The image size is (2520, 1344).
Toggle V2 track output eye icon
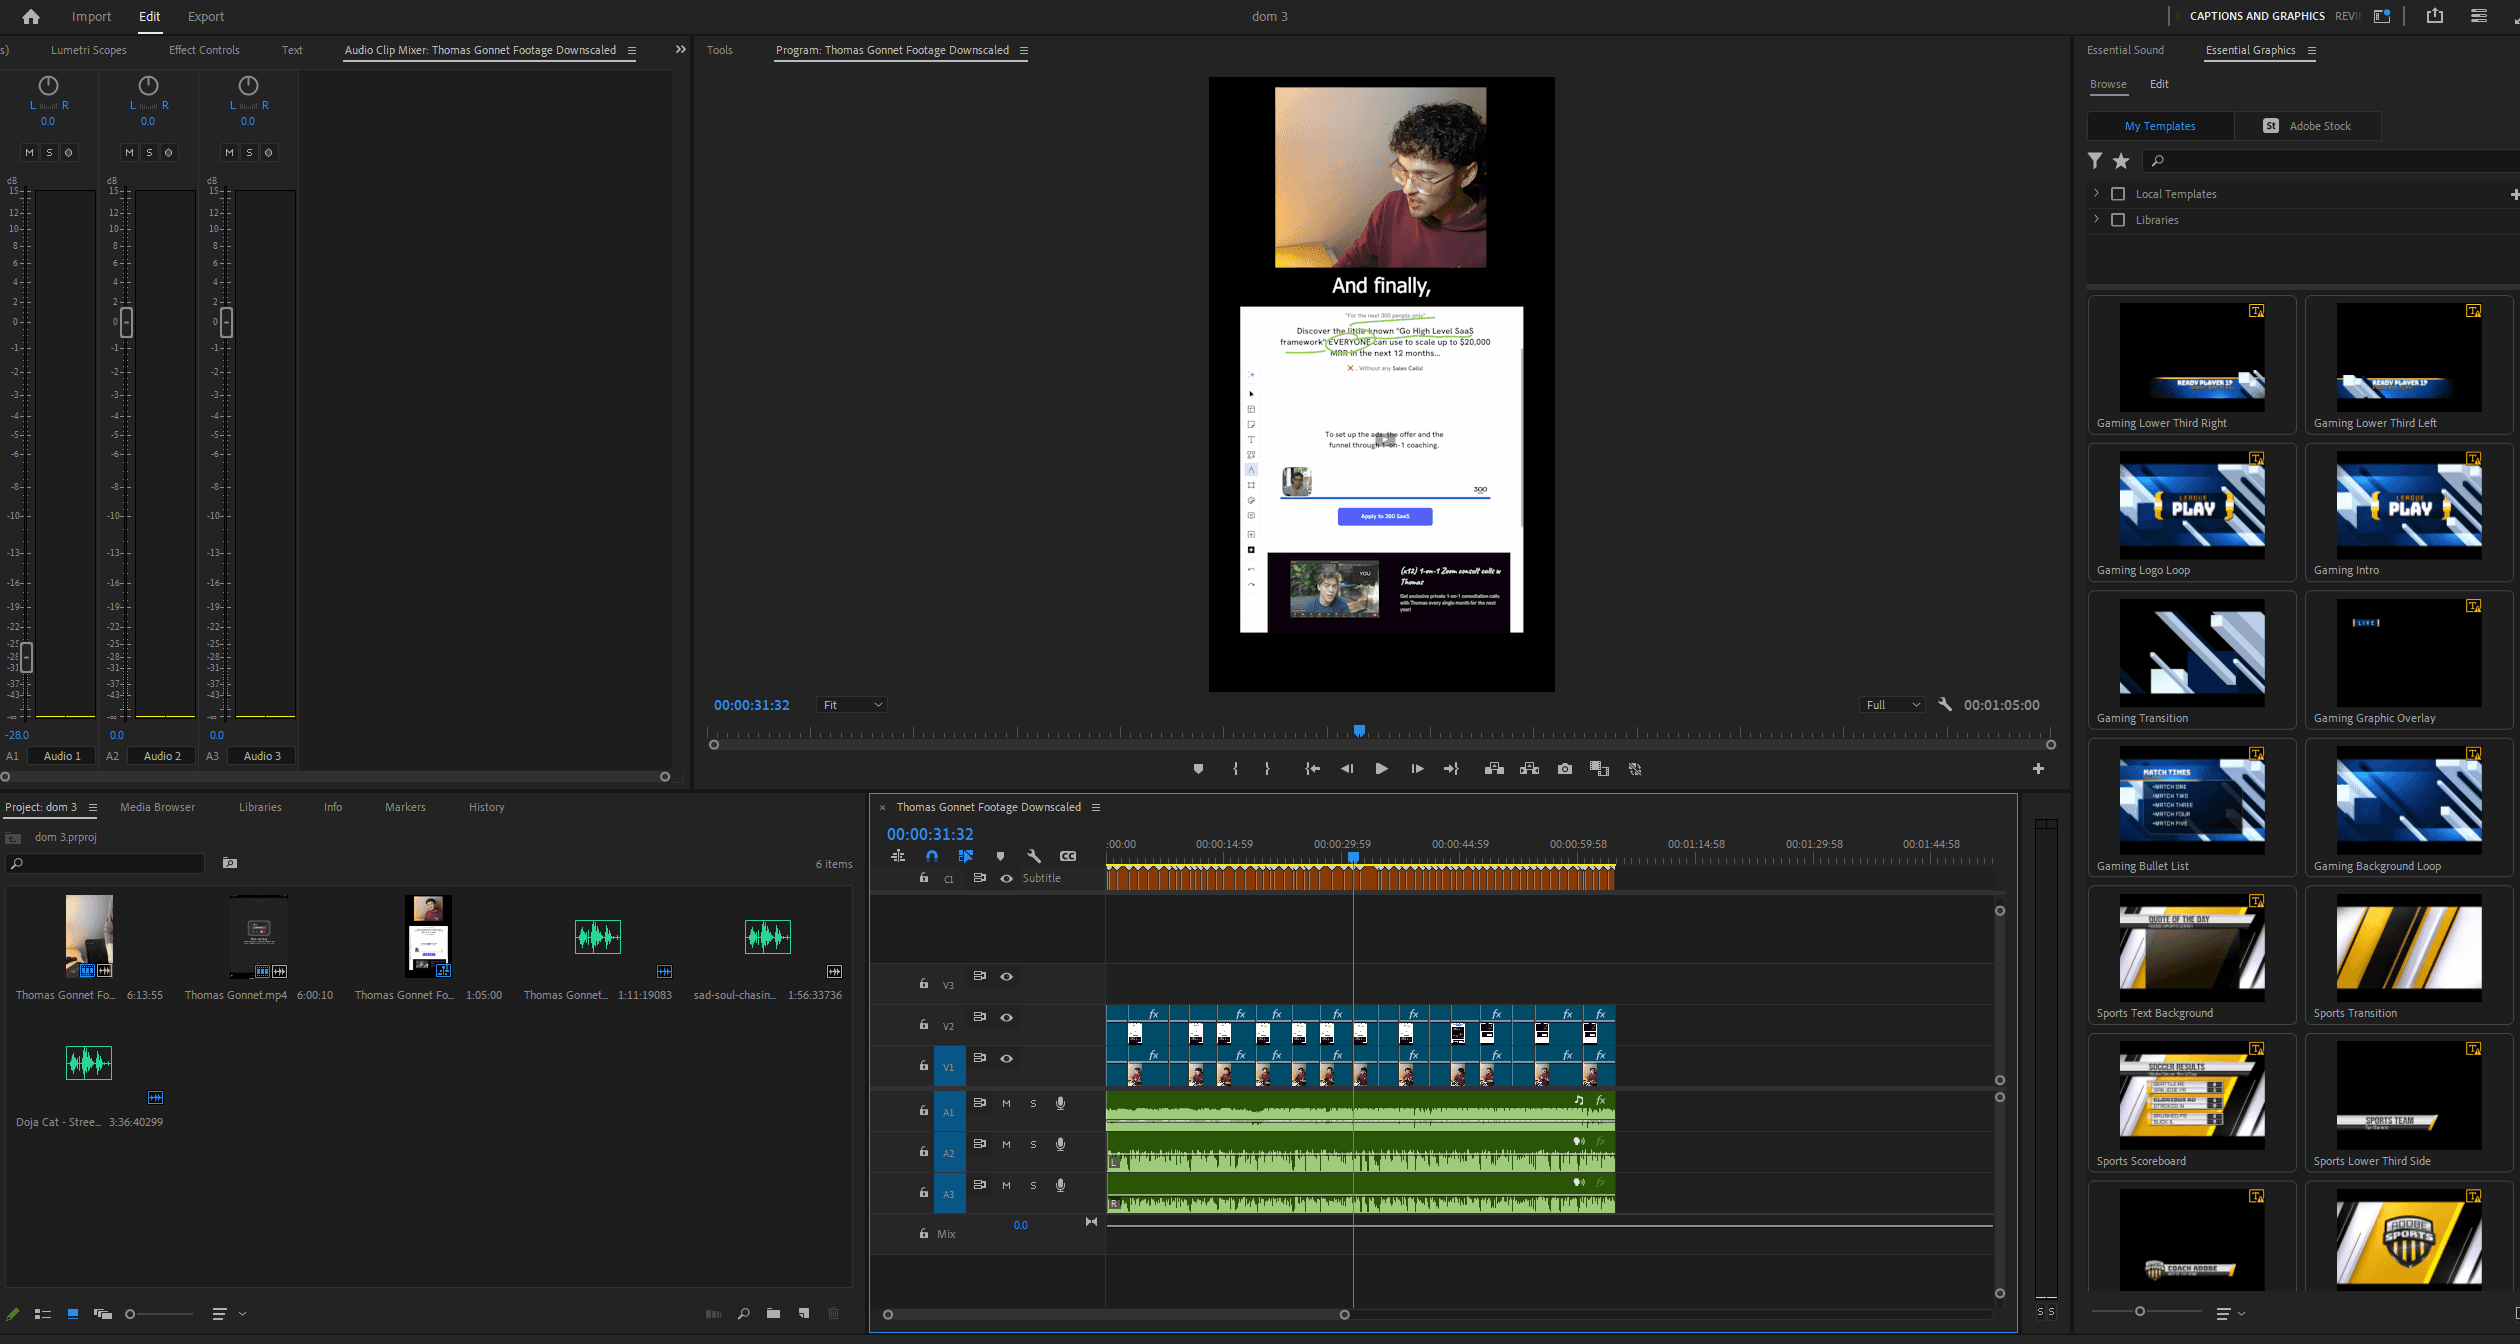pos(1006,1017)
